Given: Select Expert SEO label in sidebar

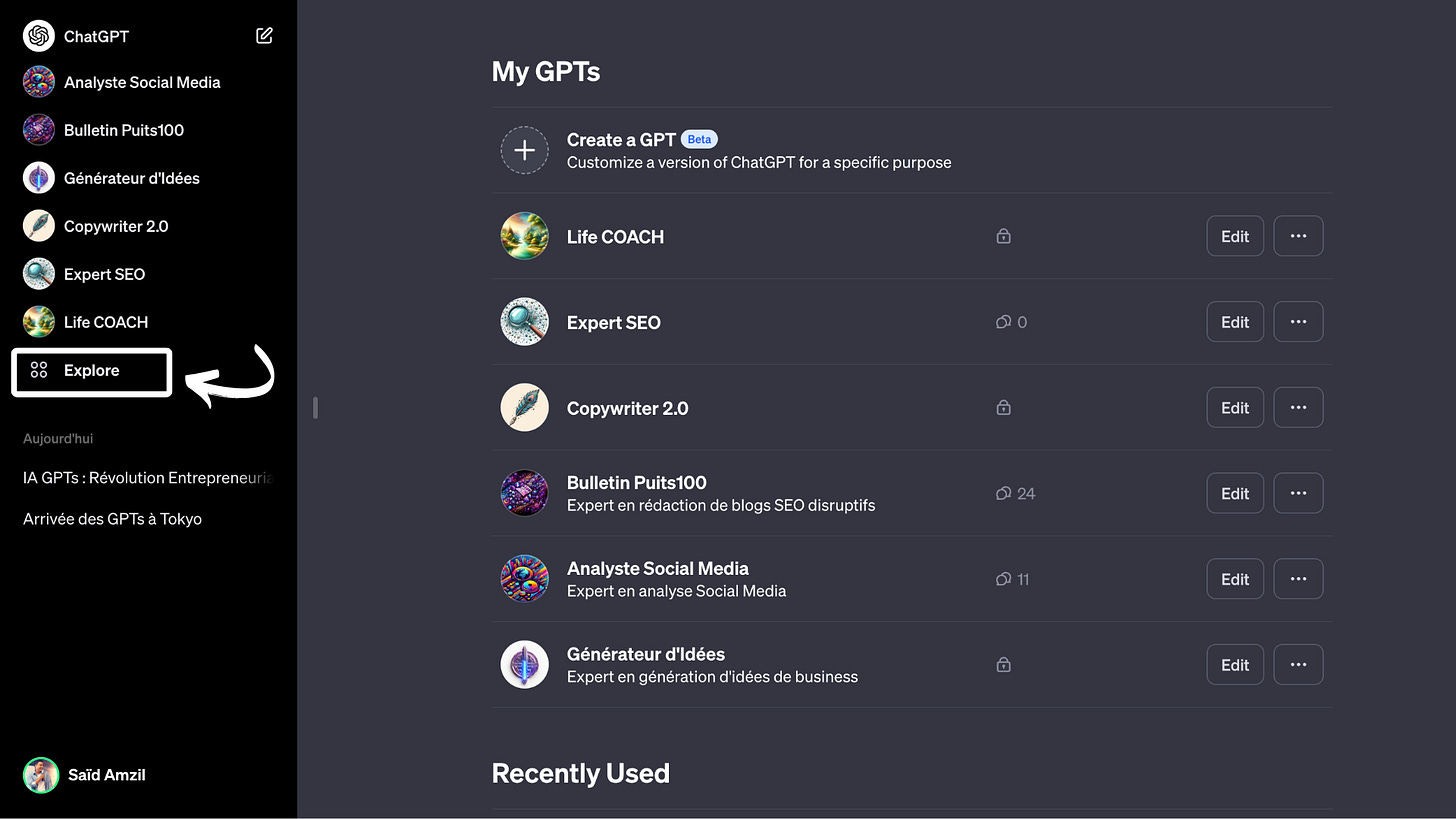Looking at the screenshot, I should tap(104, 274).
